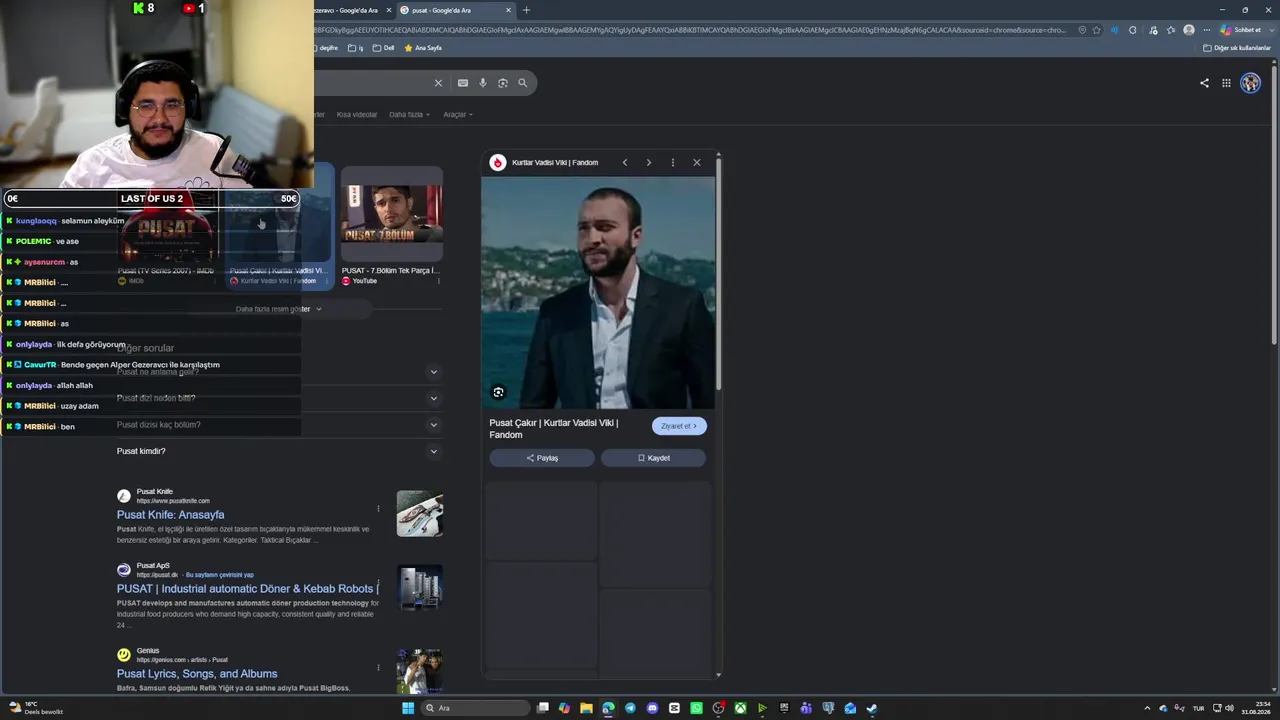
Task: Click the Fandom logo in preview header
Action: tap(498, 162)
